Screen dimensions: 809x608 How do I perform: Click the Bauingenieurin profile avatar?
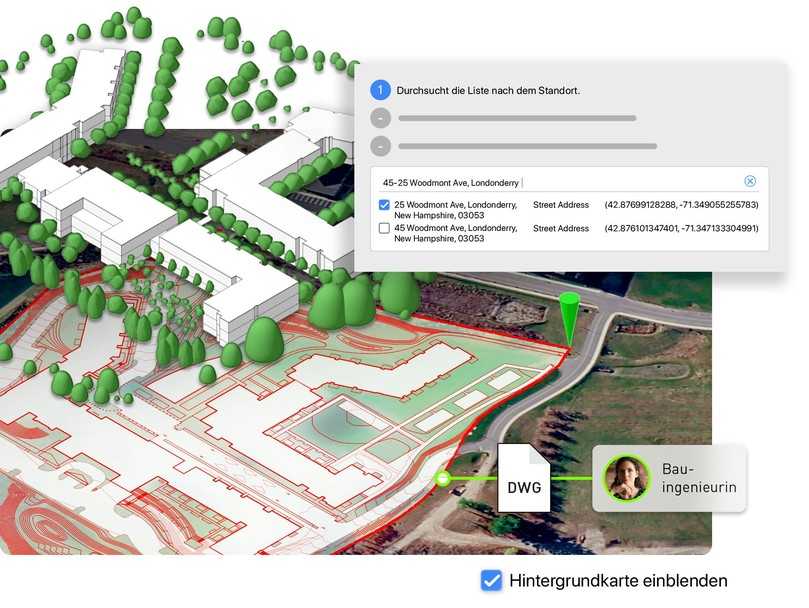coord(626,478)
